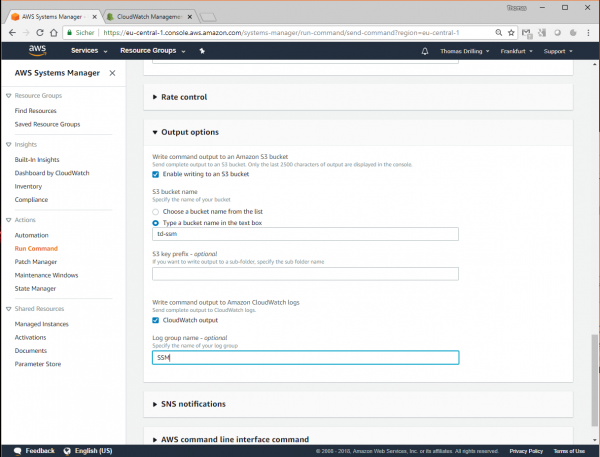Open Managed Instances page
This screenshot has height=457, width=600.
point(42,324)
